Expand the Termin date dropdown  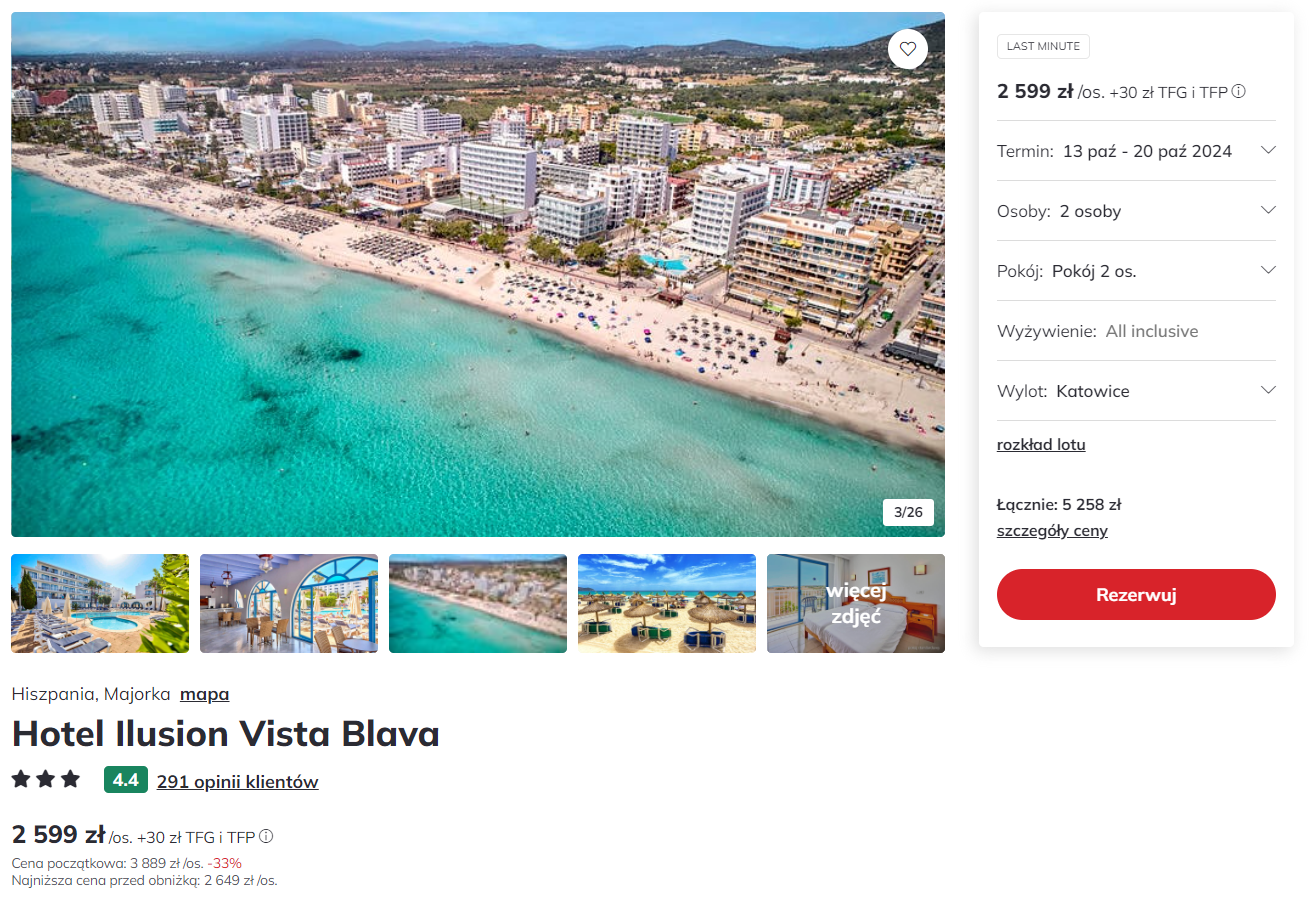tap(1136, 151)
